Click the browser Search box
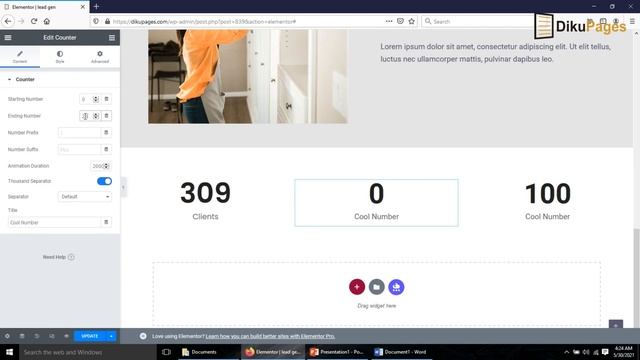The height and width of the screenshot is (360, 640). [478, 21]
